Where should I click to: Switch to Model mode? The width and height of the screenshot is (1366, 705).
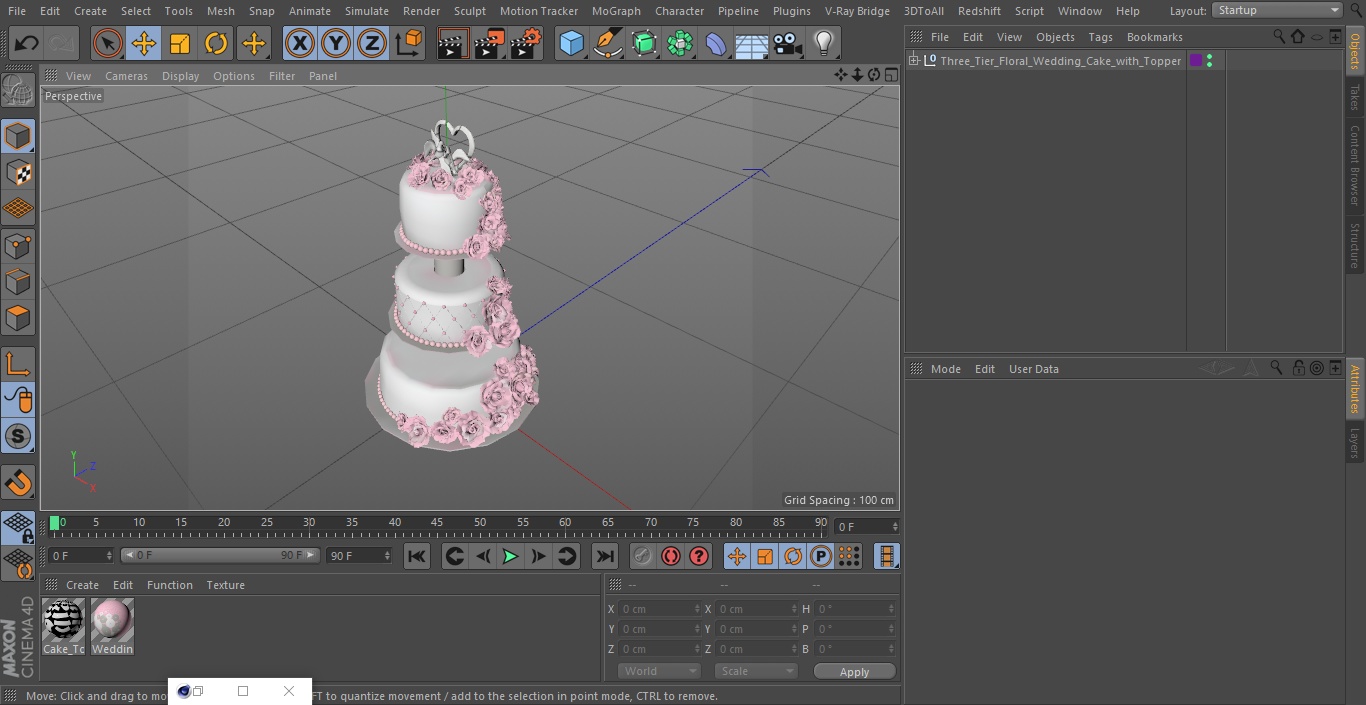click(18, 136)
